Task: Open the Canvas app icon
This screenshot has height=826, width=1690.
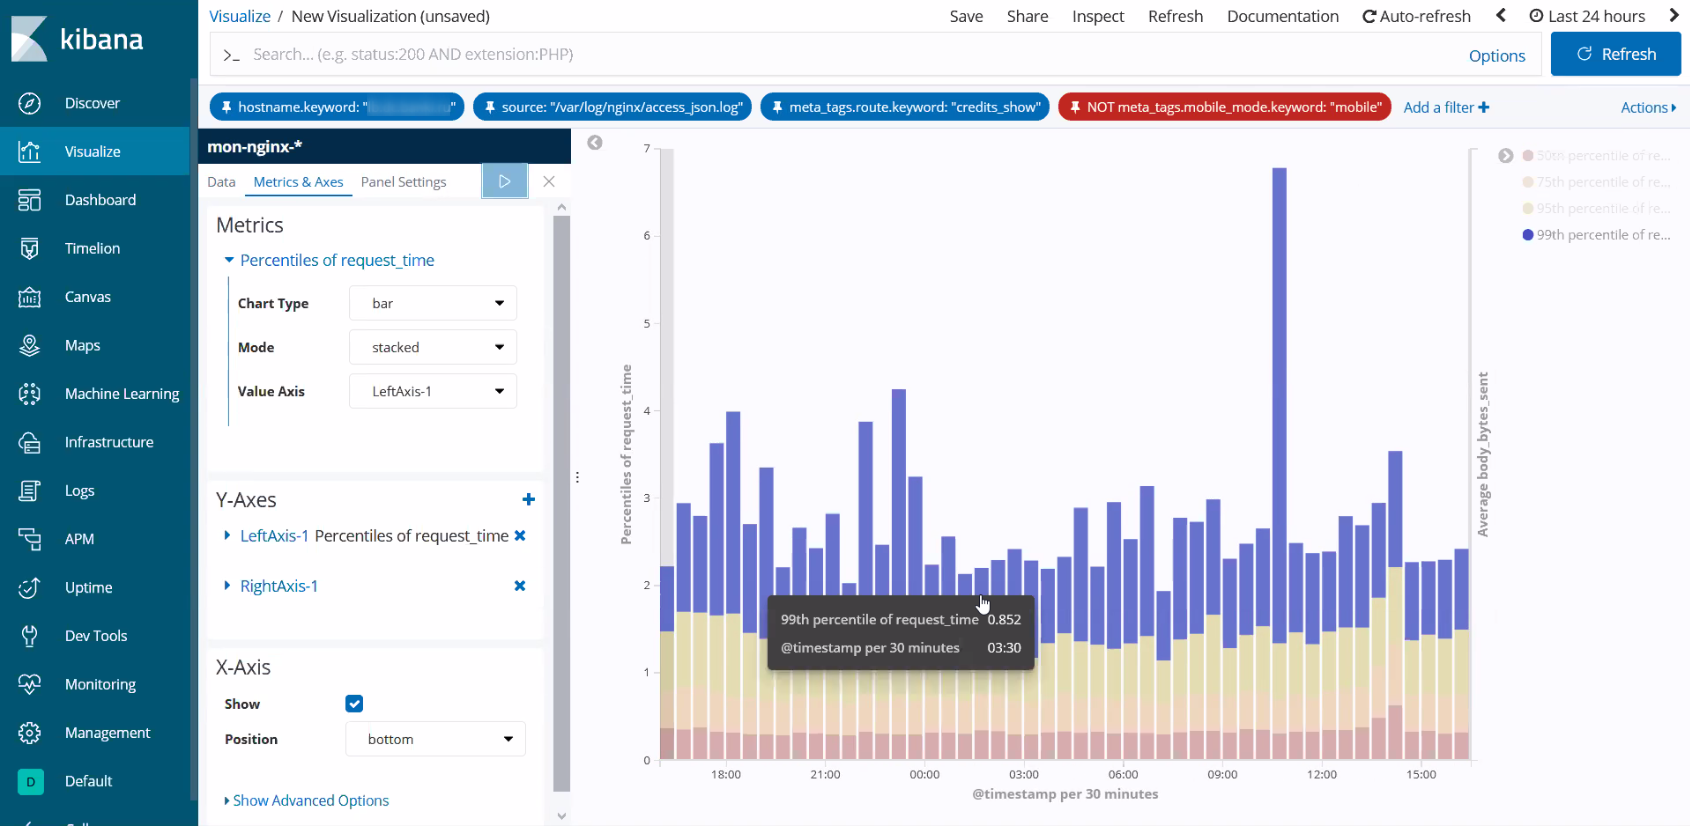Action: pyautogui.click(x=30, y=297)
